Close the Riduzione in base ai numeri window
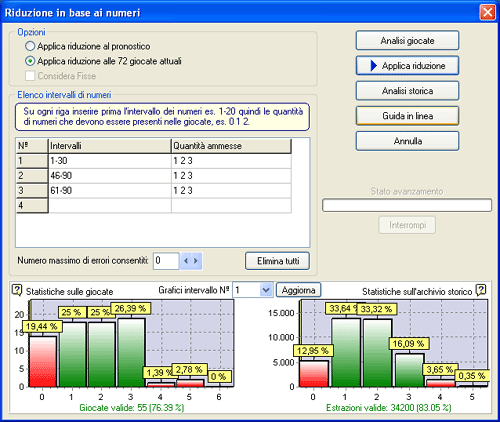Viewport: 500px width, 422px height. pyautogui.click(x=487, y=13)
